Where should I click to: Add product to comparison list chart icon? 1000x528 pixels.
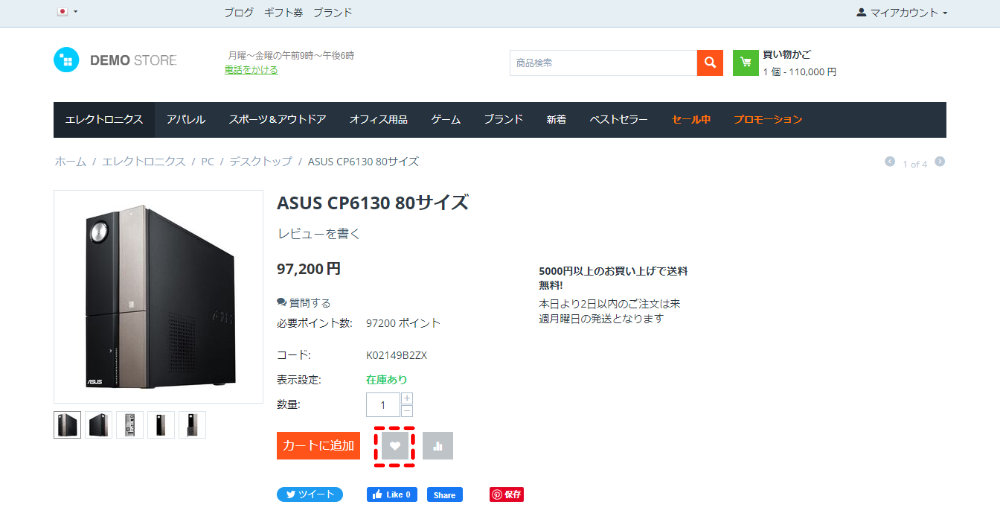pyautogui.click(x=438, y=446)
